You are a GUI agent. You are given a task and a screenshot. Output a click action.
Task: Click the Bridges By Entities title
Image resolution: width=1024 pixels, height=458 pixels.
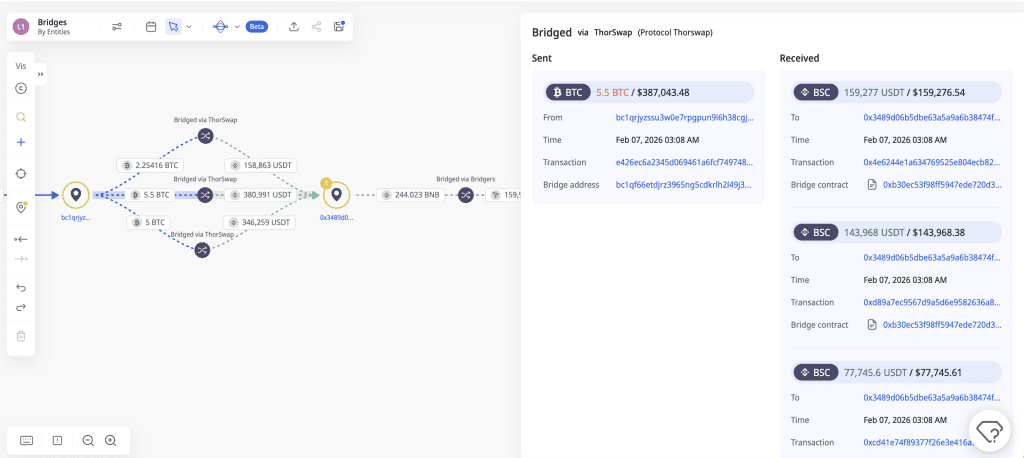click(x=54, y=27)
